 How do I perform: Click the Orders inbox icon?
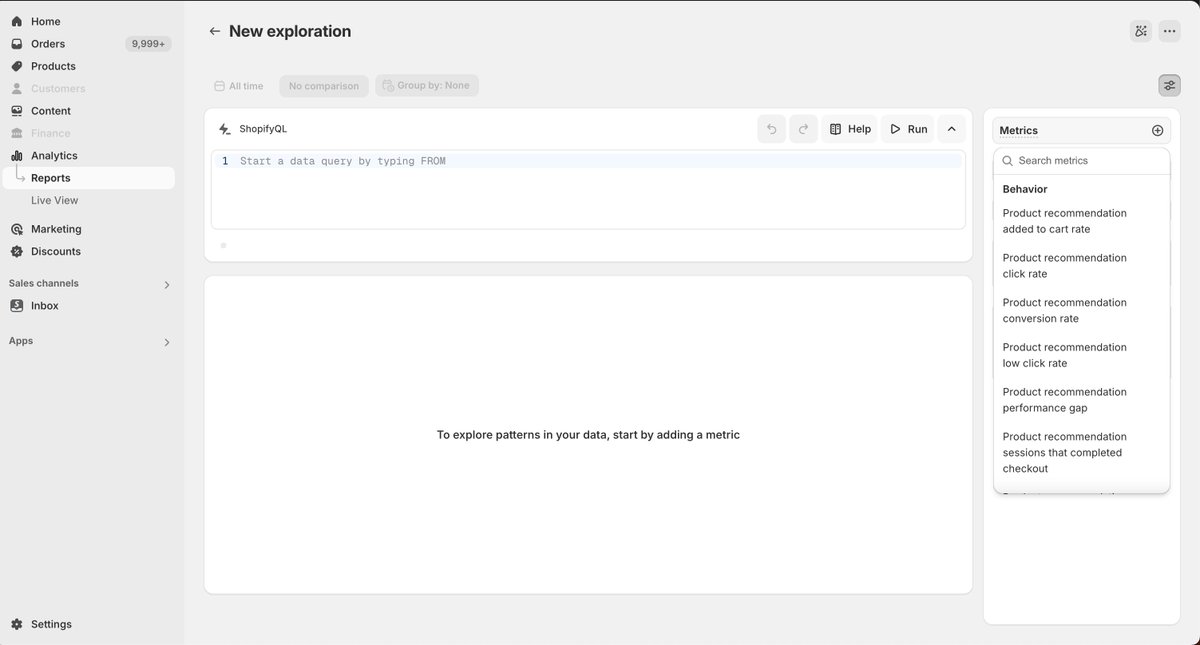(16, 44)
